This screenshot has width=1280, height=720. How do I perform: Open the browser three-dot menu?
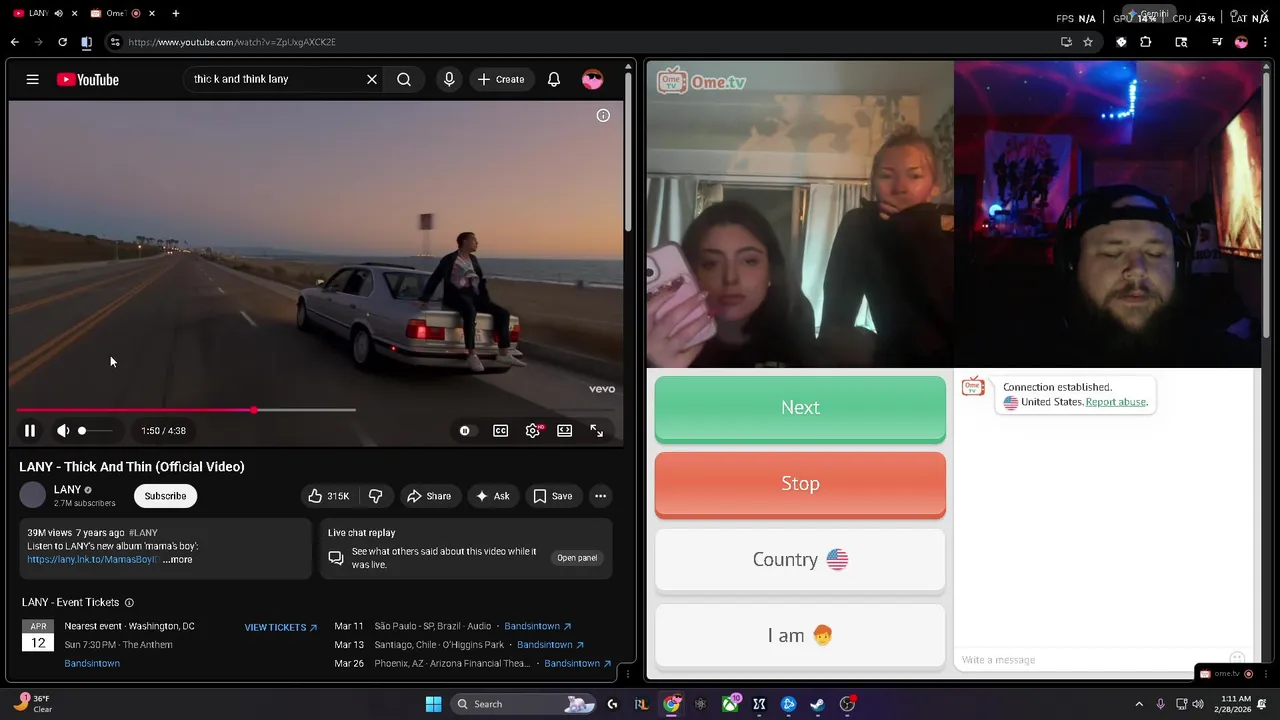[1263, 42]
